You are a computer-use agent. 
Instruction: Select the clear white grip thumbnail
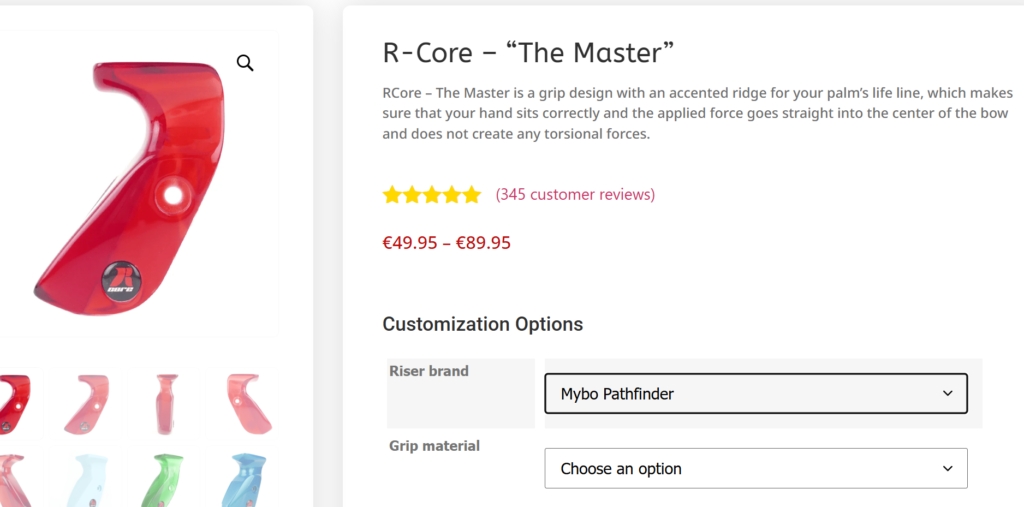(88, 482)
